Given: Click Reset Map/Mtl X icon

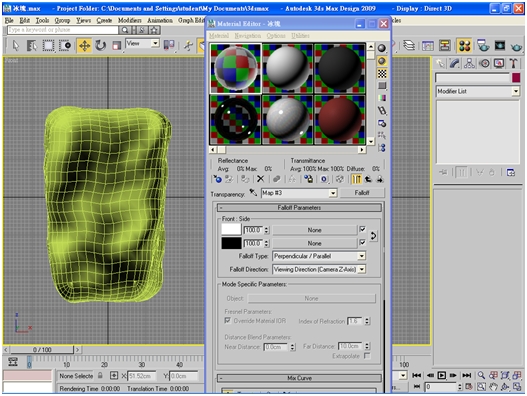Looking at the screenshot, I should [260, 179].
